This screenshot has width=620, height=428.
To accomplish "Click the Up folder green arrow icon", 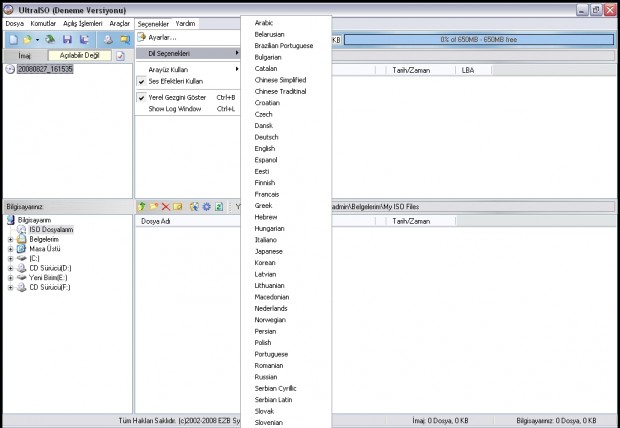I will point(141,206).
